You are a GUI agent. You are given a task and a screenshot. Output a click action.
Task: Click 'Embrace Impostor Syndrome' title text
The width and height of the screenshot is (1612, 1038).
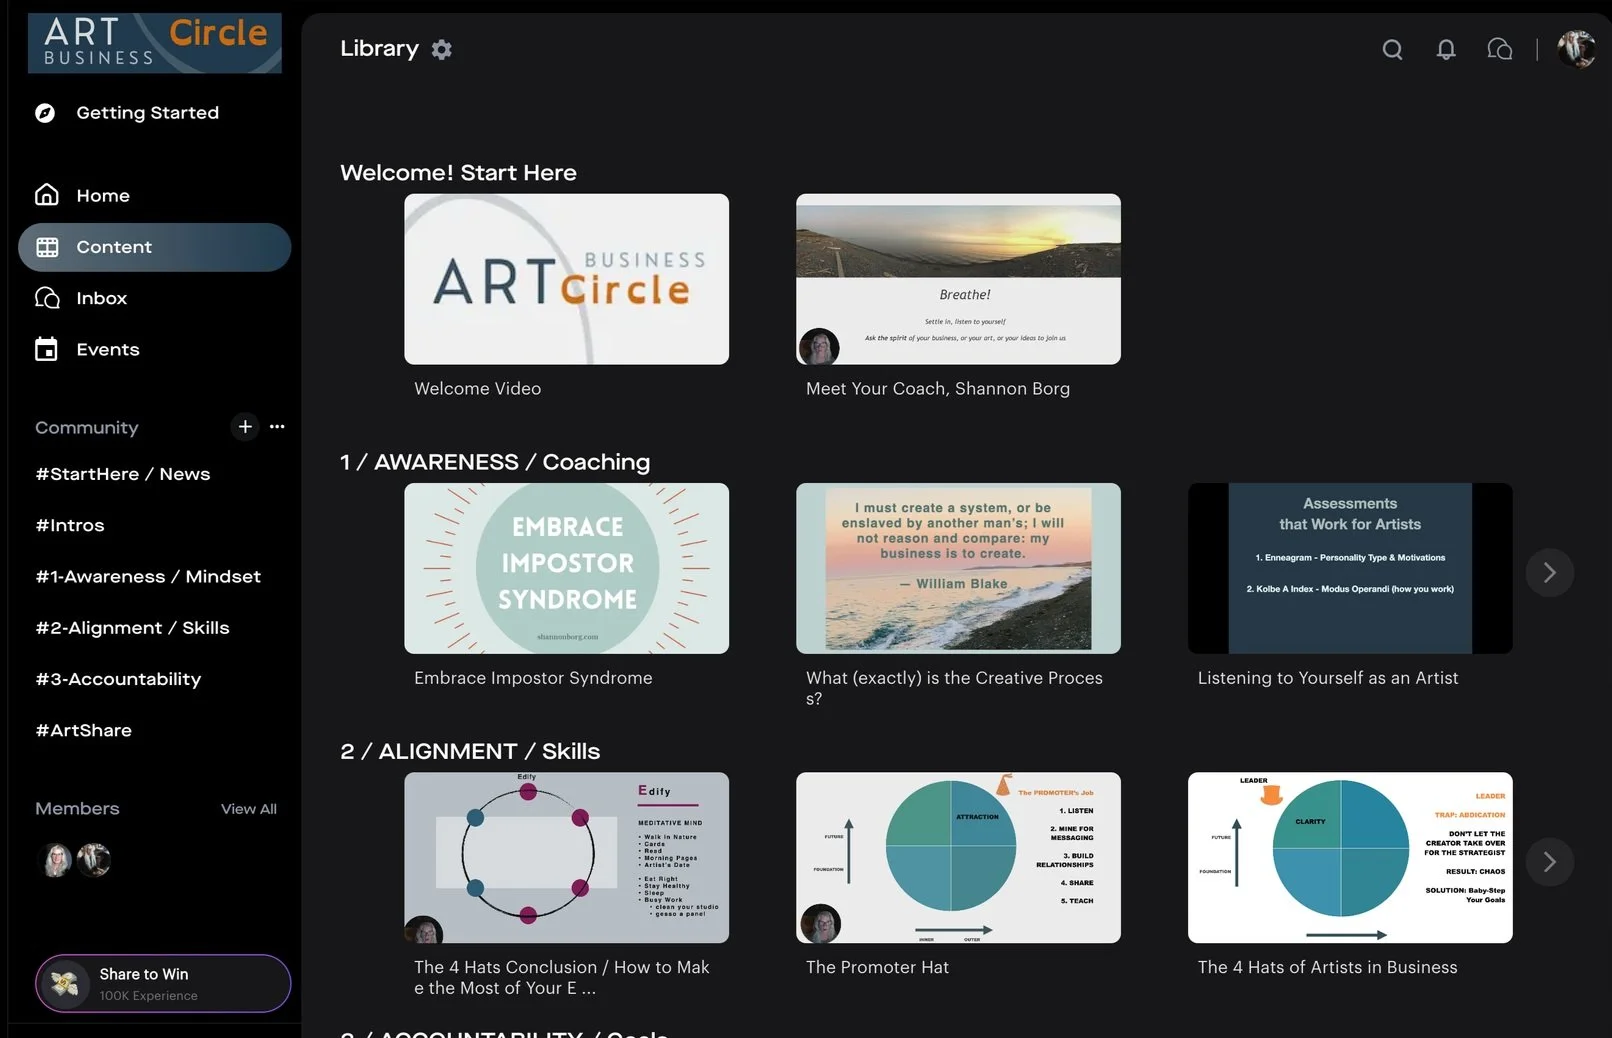(x=533, y=678)
